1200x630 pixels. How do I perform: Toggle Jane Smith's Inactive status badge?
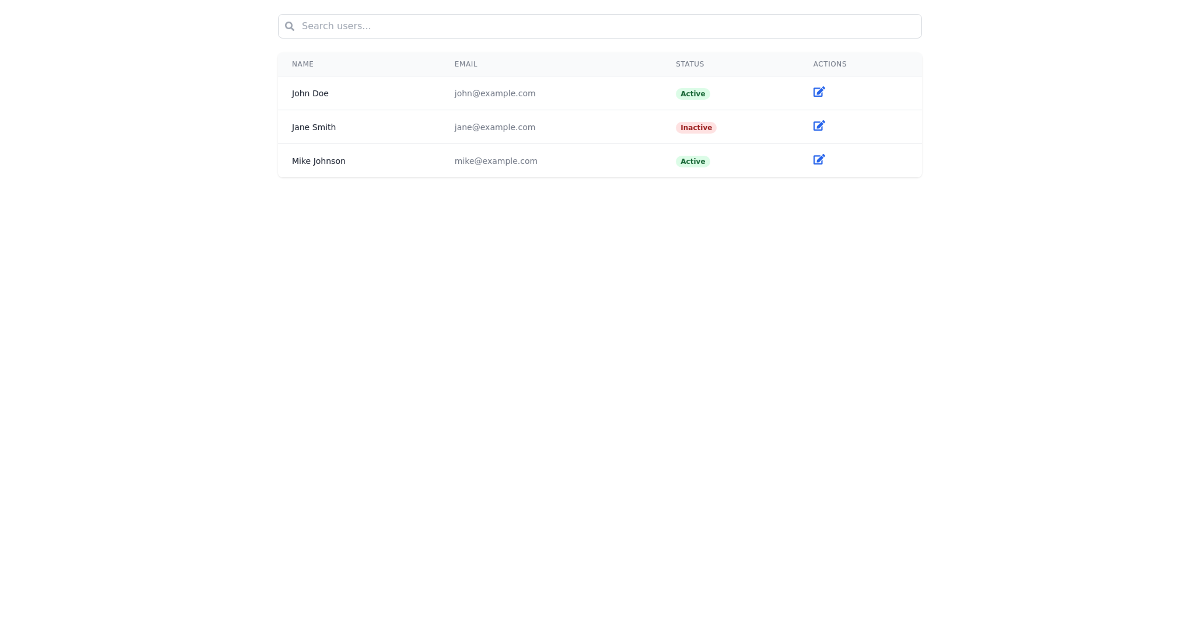[696, 127]
